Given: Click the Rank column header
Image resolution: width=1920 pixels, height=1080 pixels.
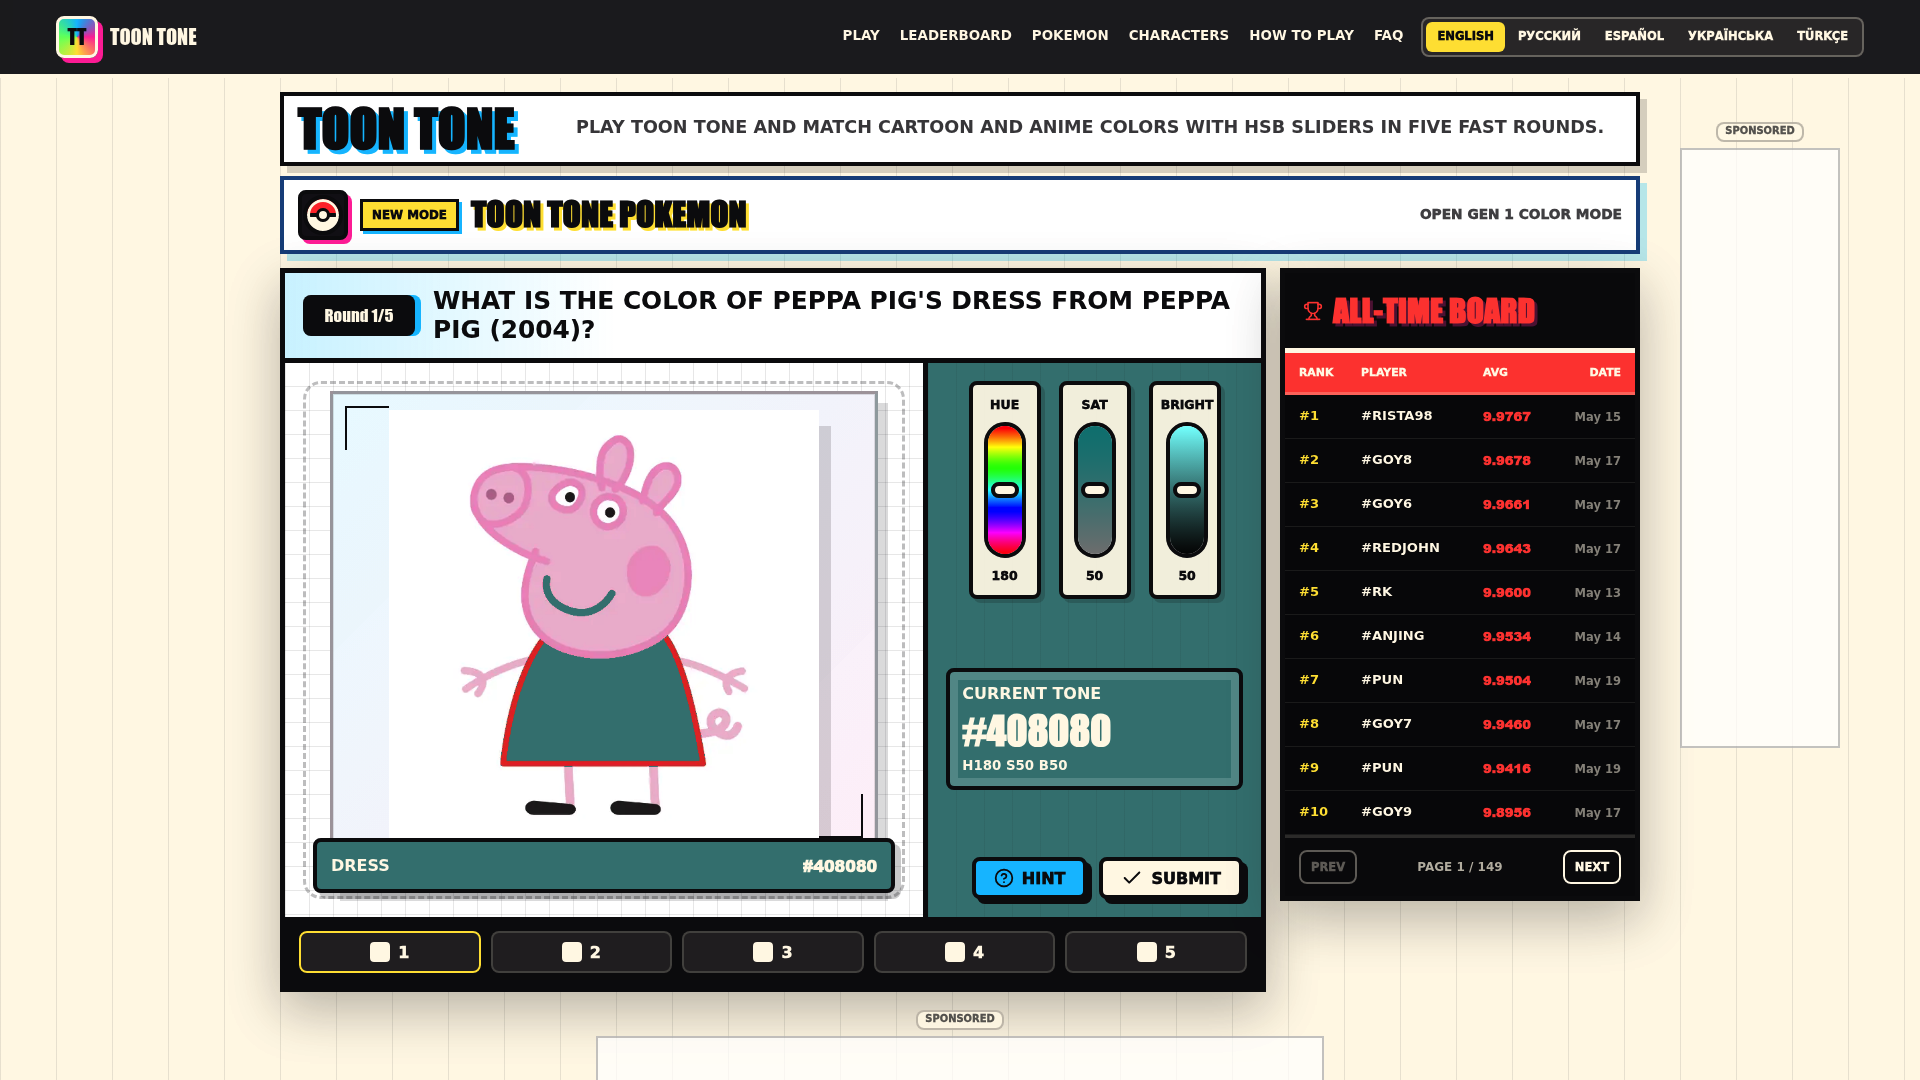Looking at the screenshot, I should pyautogui.click(x=1316, y=372).
